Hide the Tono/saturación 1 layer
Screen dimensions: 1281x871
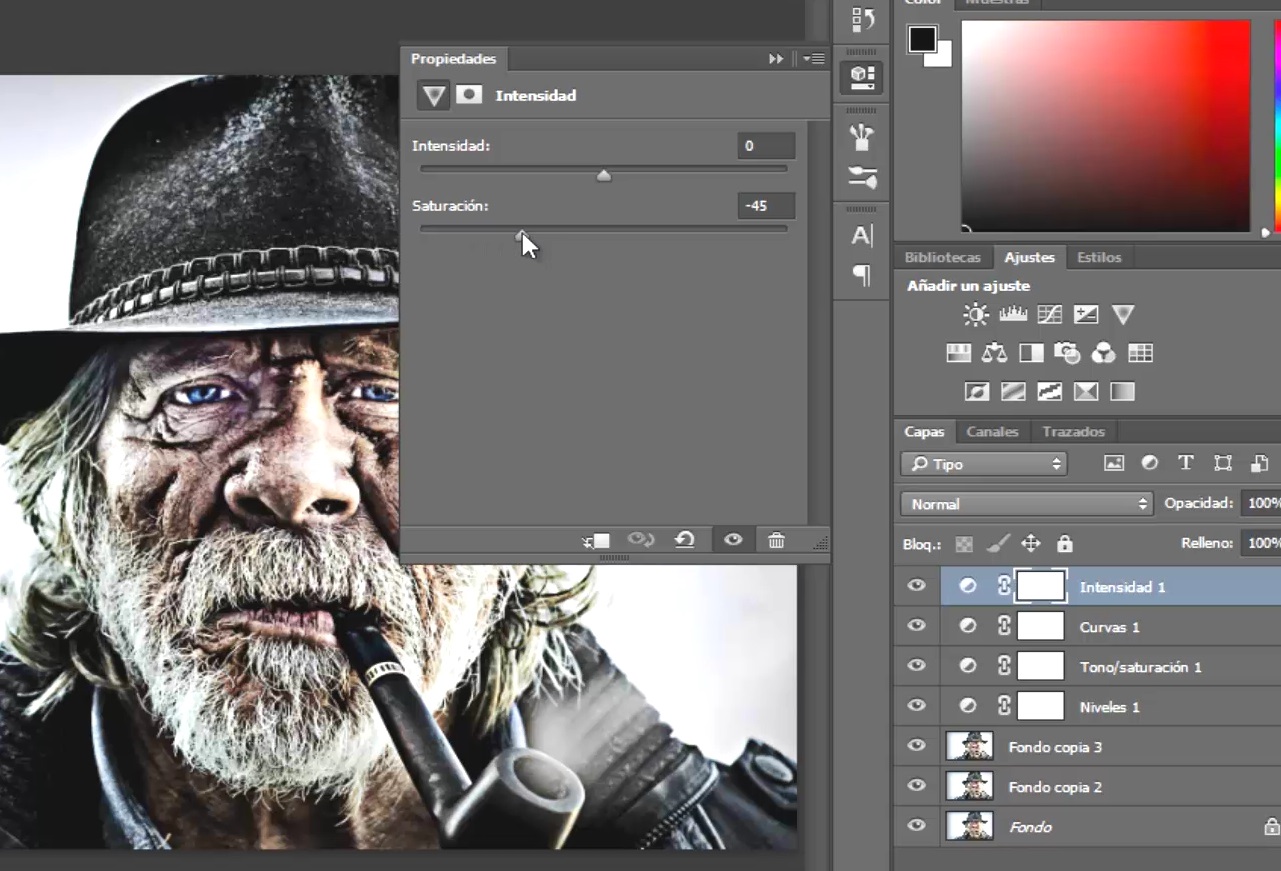pos(916,666)
